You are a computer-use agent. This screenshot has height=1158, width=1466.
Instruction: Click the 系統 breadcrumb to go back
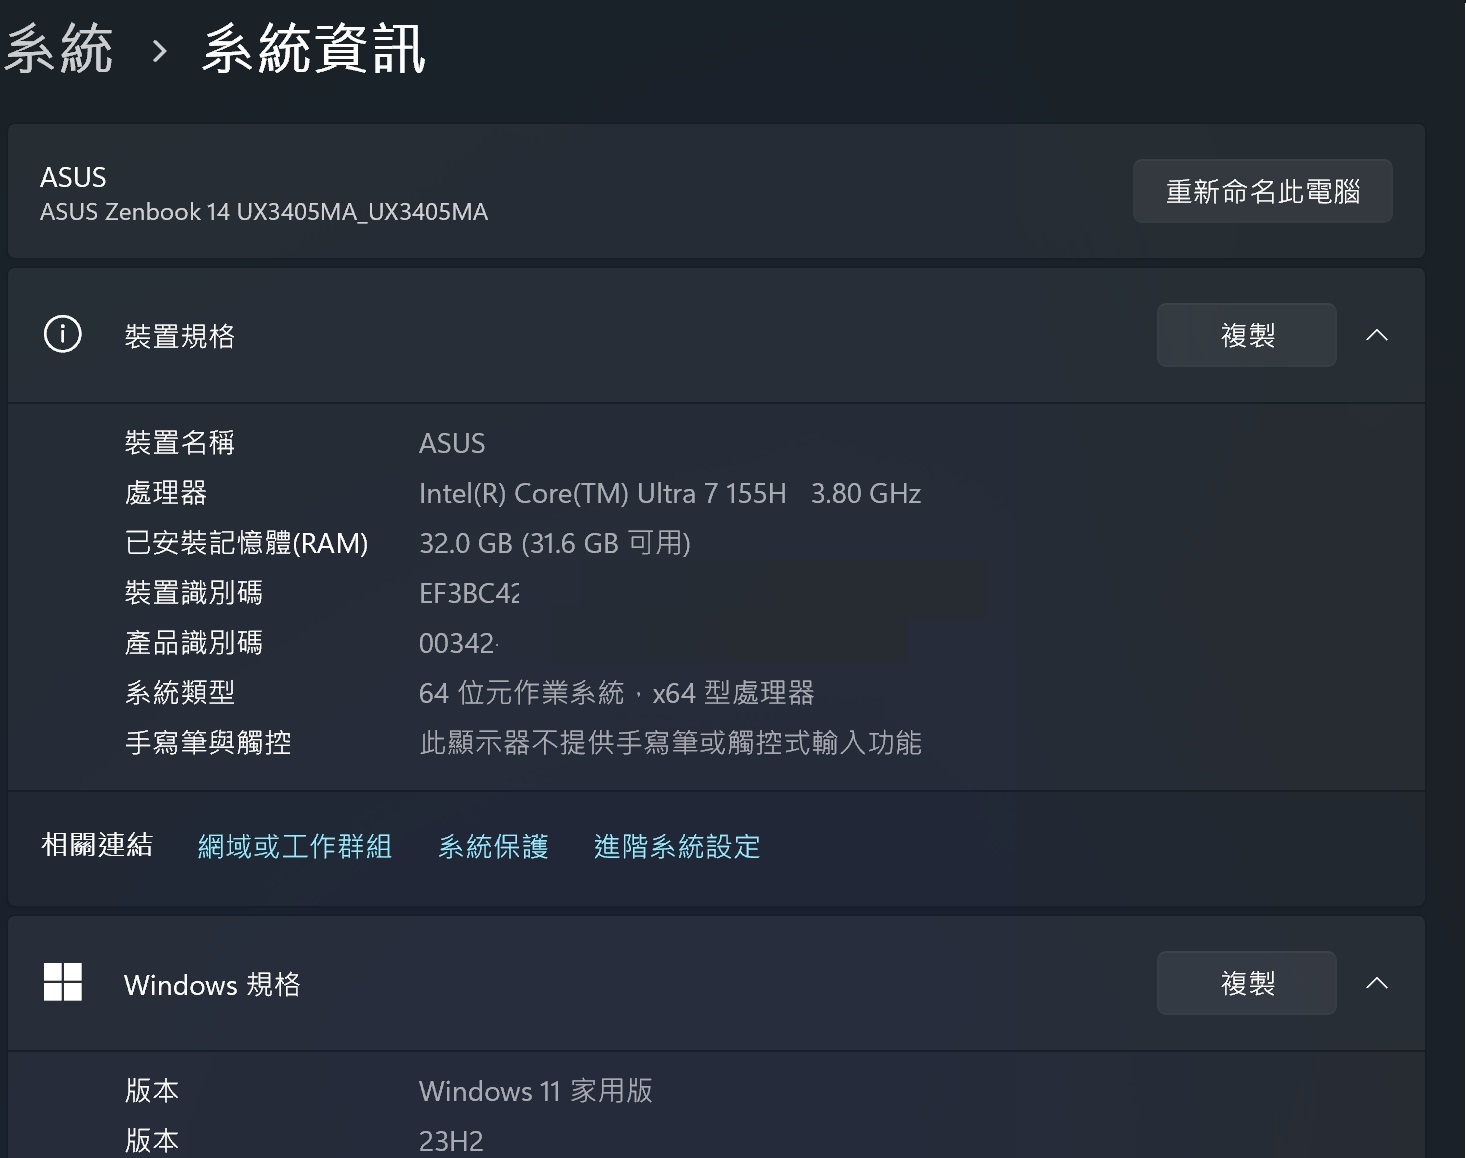pos(58,49)
